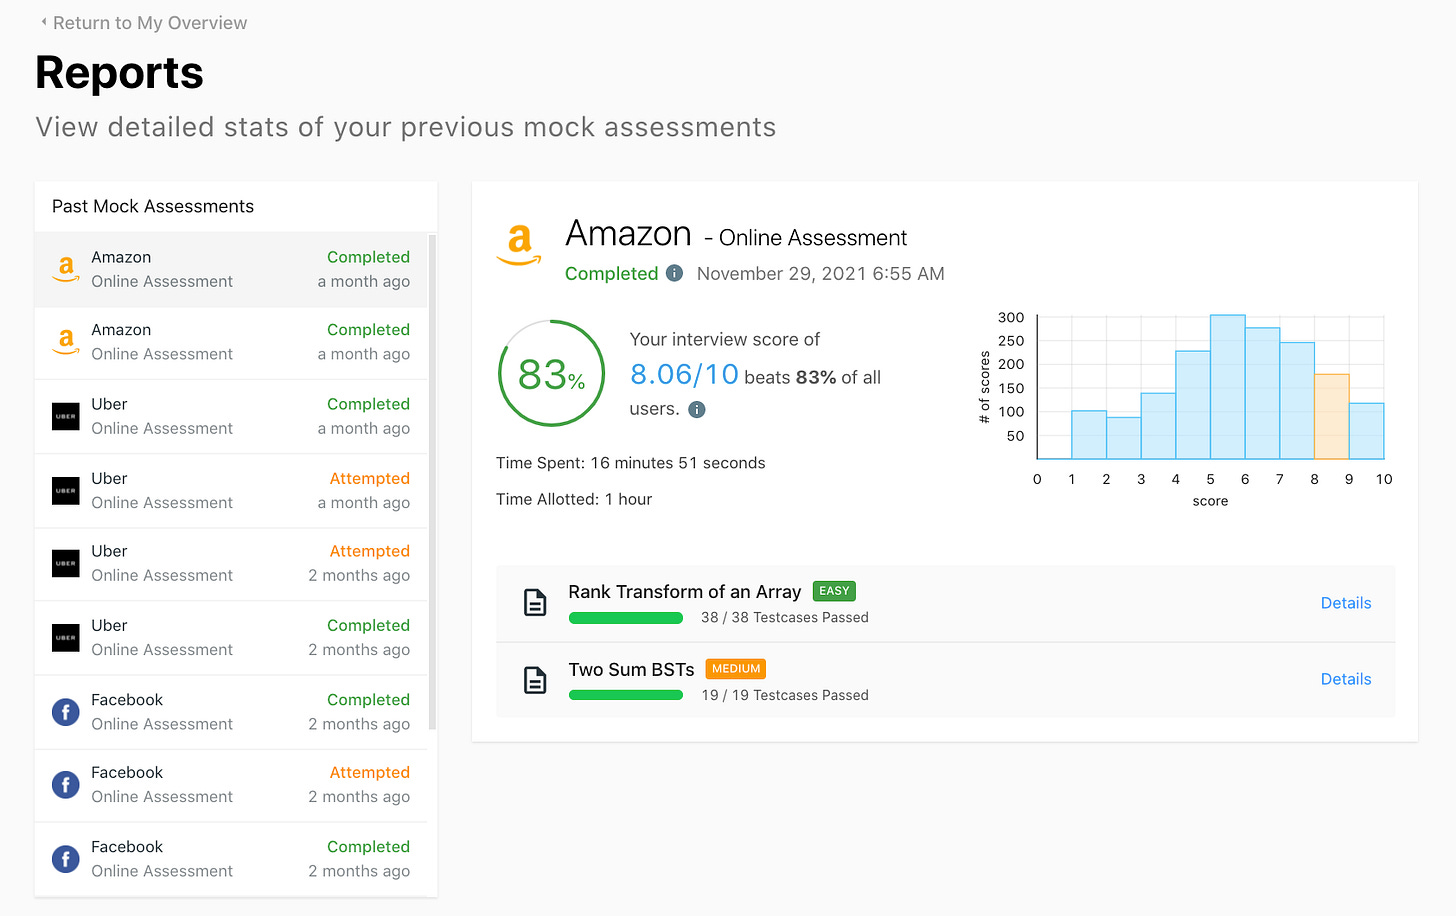Click the highlighted orange bar in score histogram
Viewport: 1456px width, 916px height.
point(1331,417)
